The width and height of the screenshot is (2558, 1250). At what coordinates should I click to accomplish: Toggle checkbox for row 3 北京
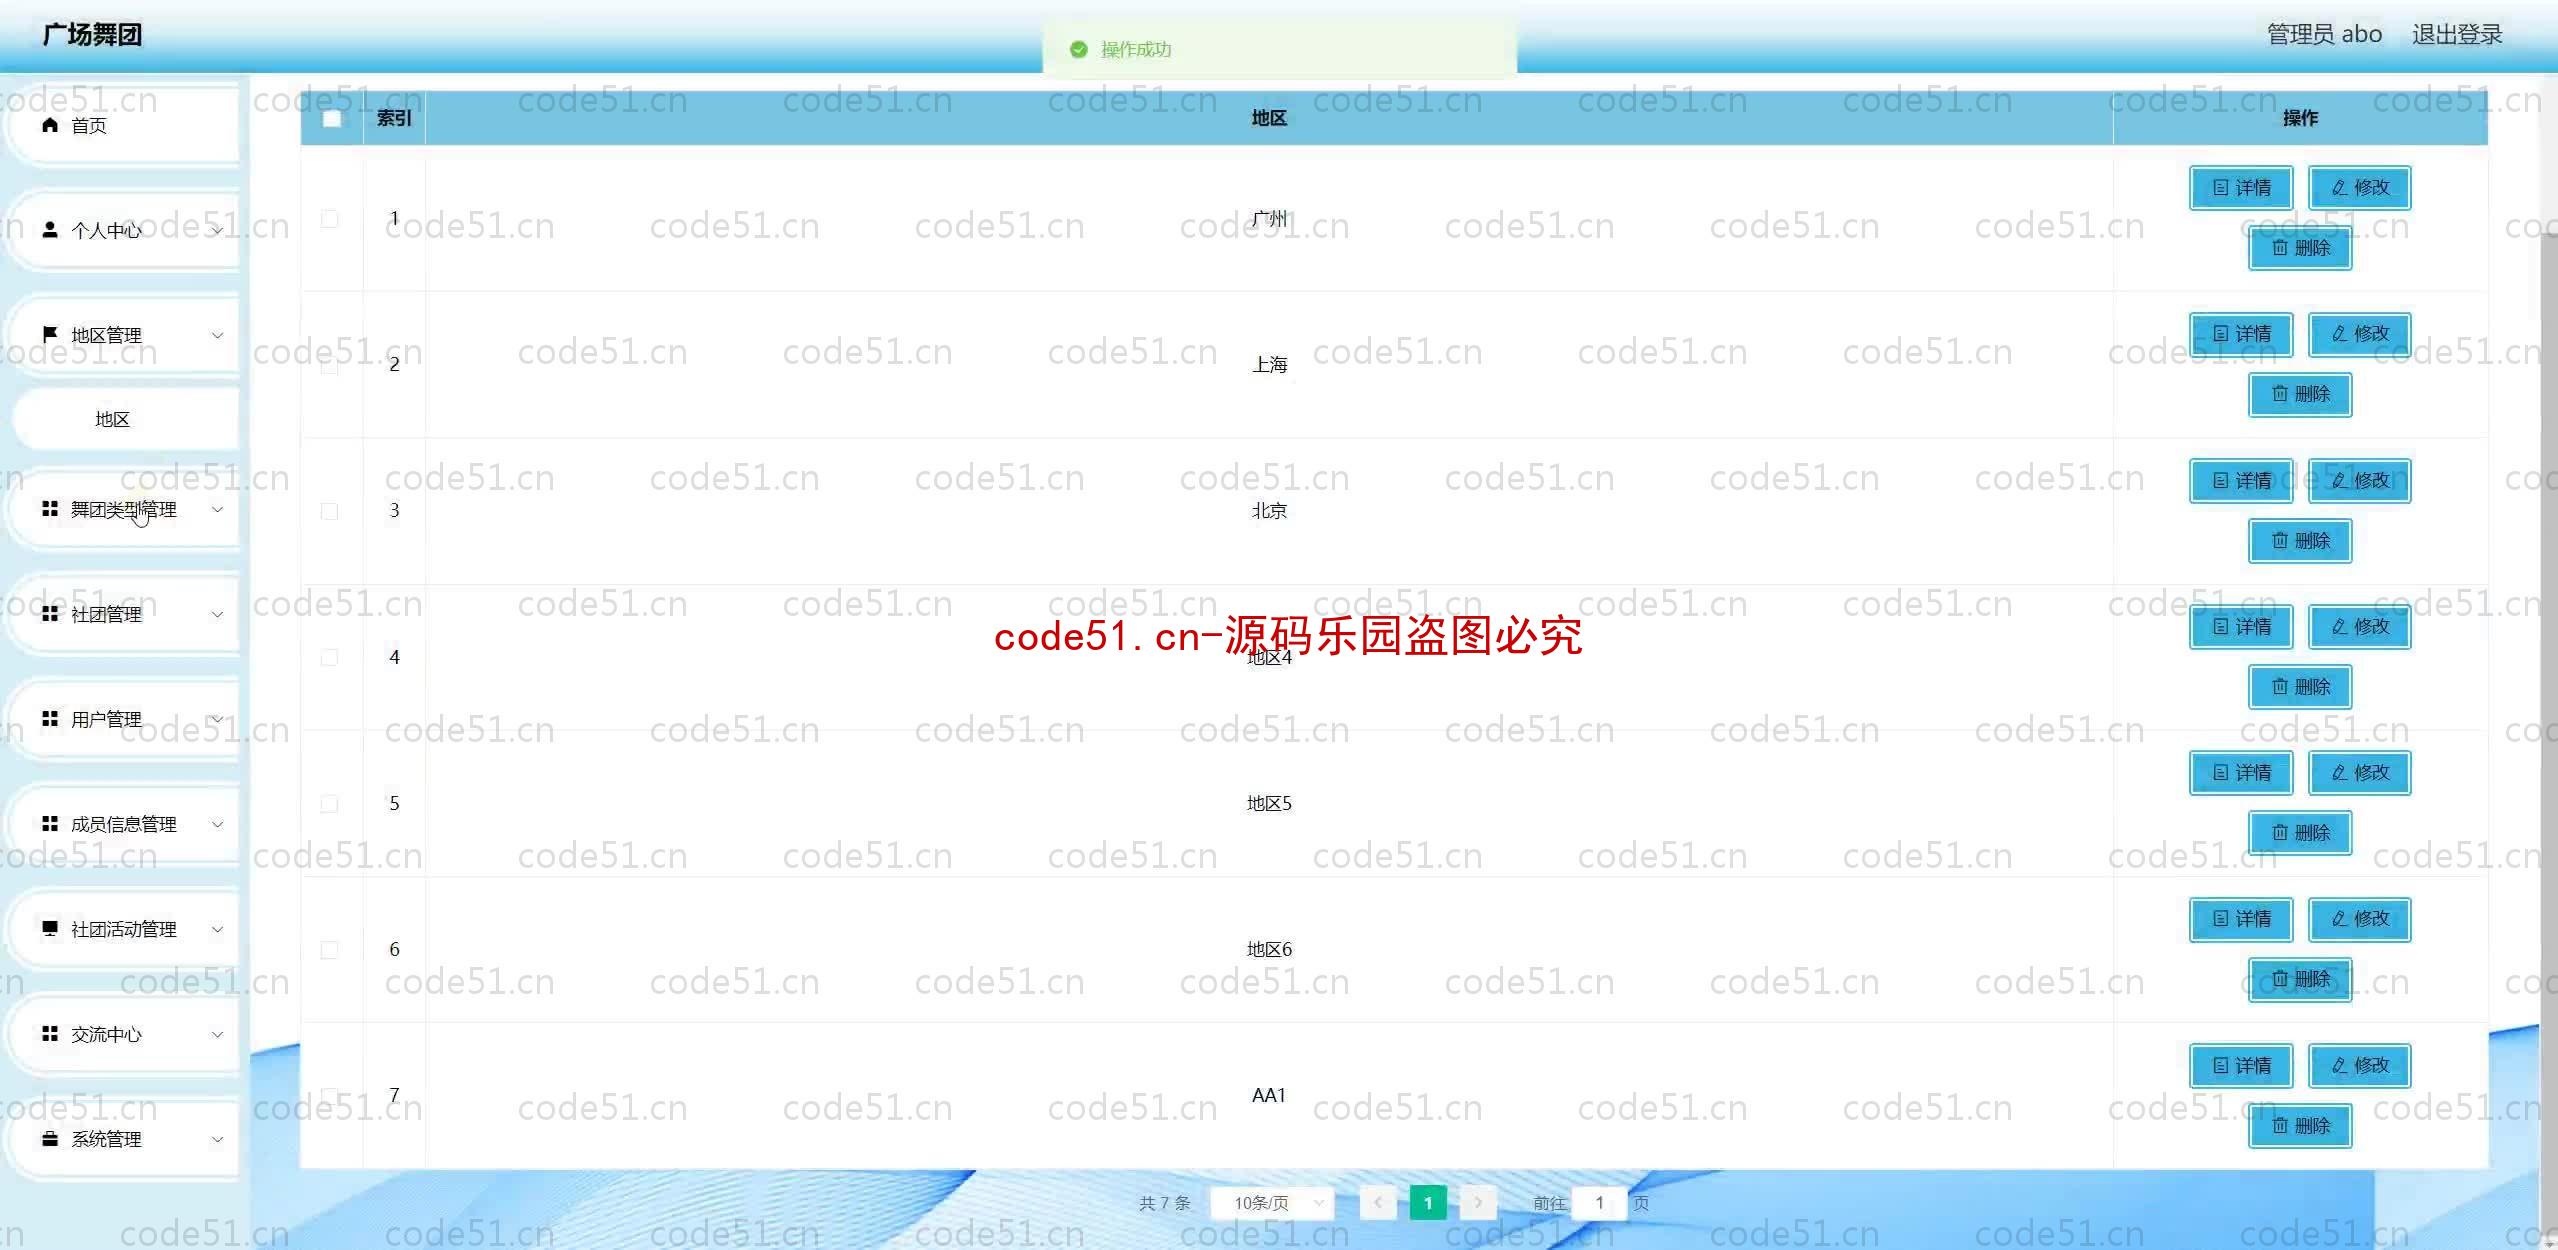(x=328, y=511)
